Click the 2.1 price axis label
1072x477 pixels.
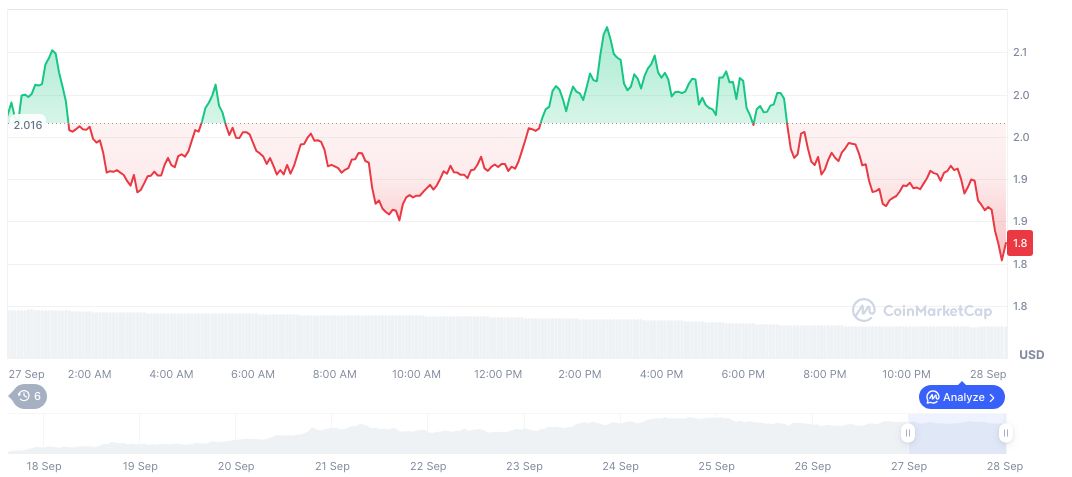pos(1020,52)
